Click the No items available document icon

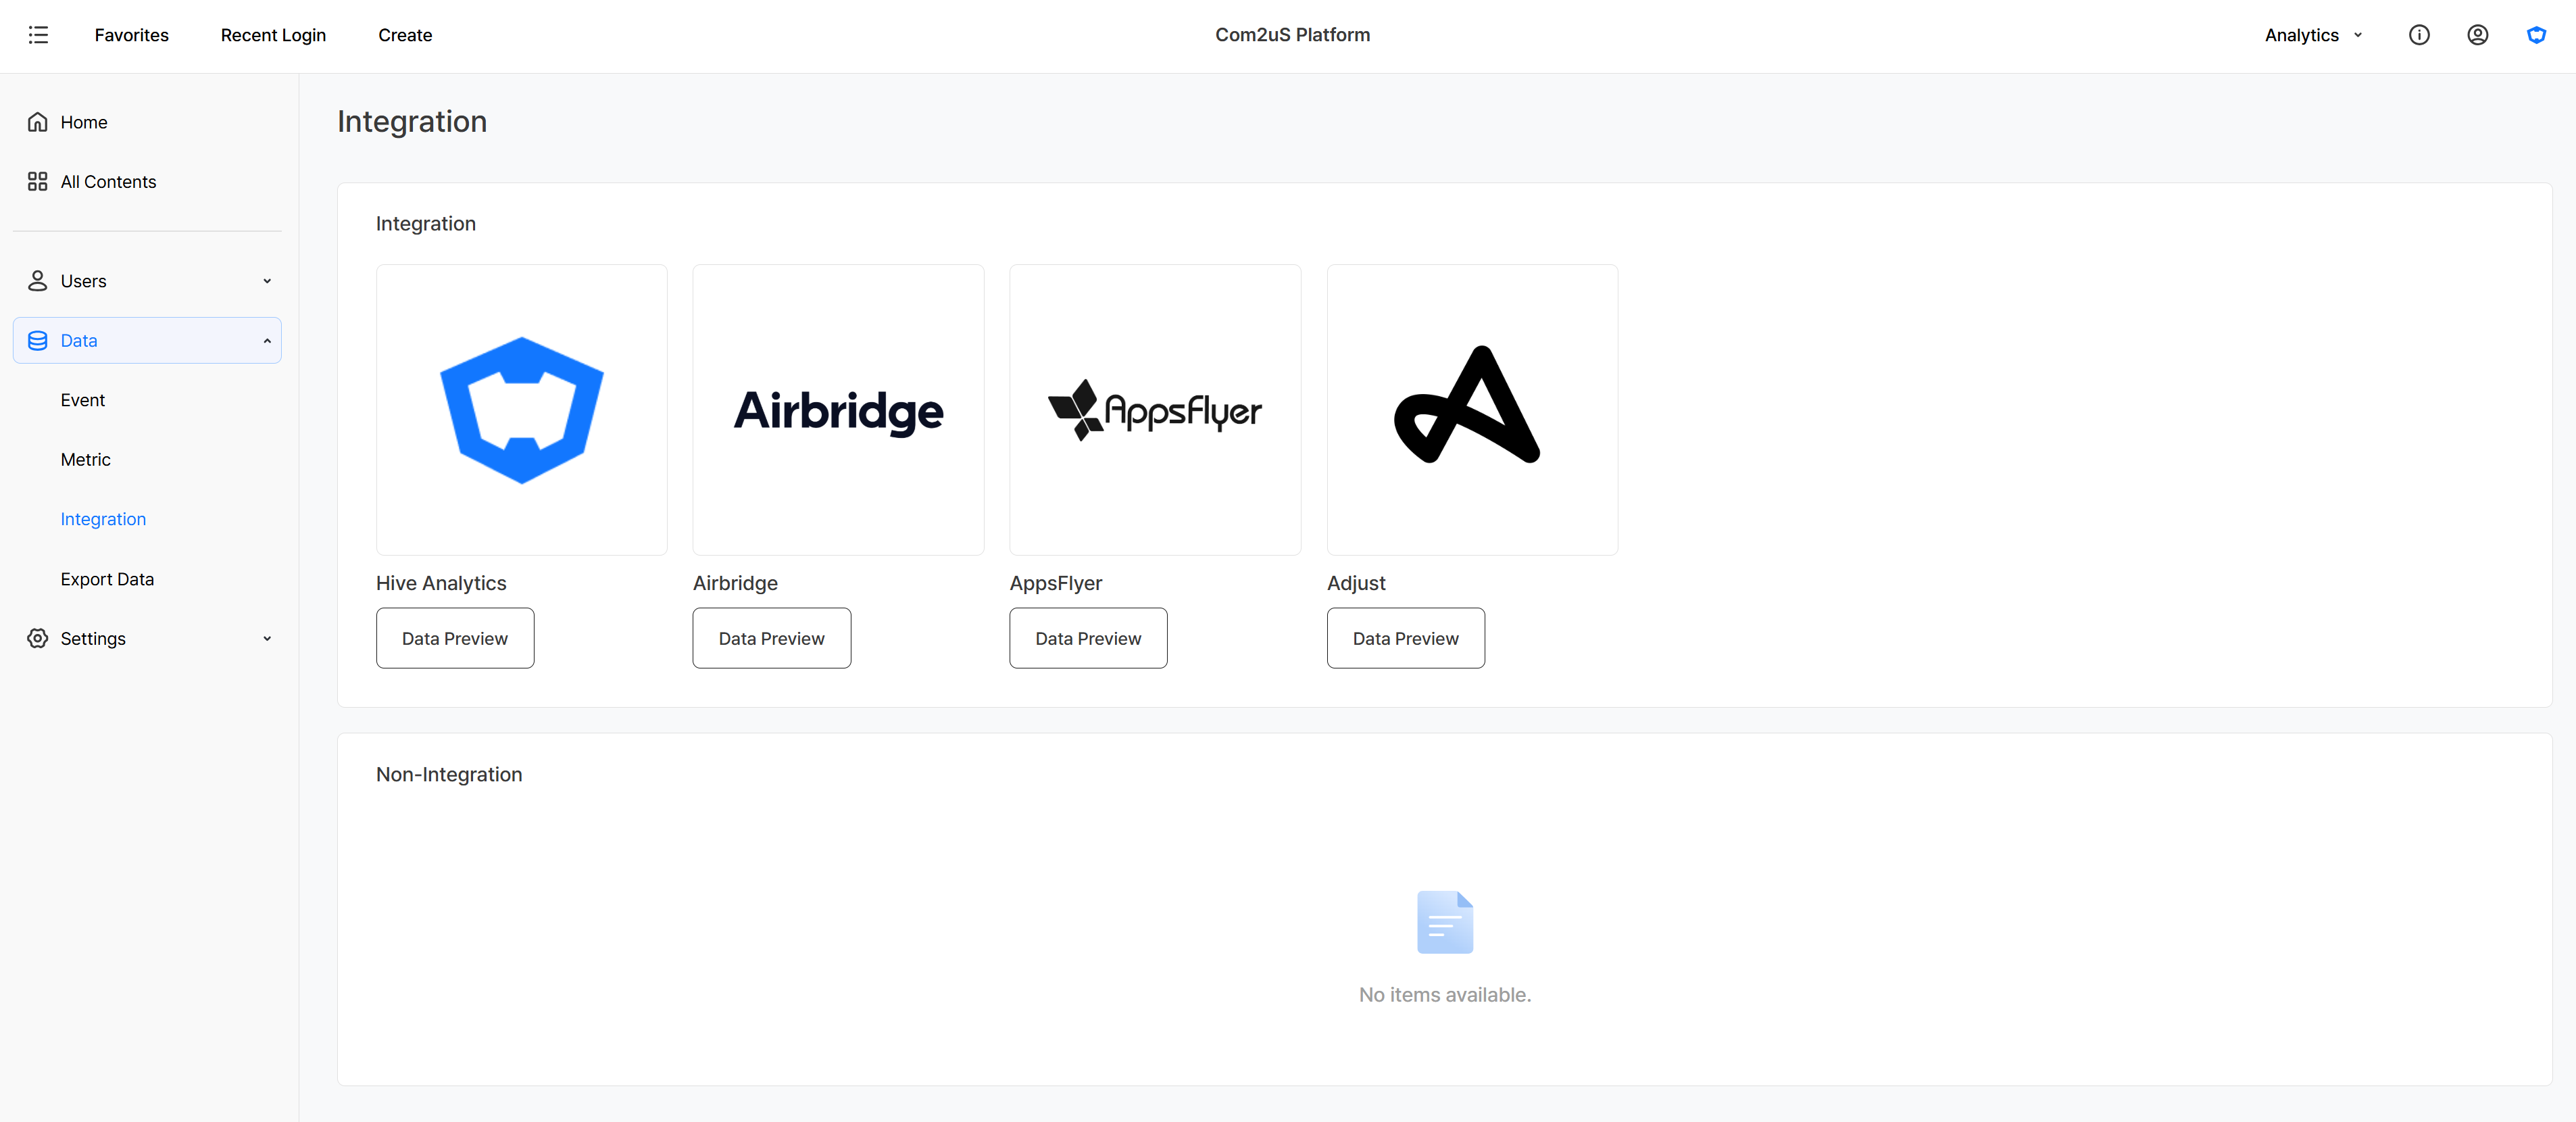pos(1445,922)
